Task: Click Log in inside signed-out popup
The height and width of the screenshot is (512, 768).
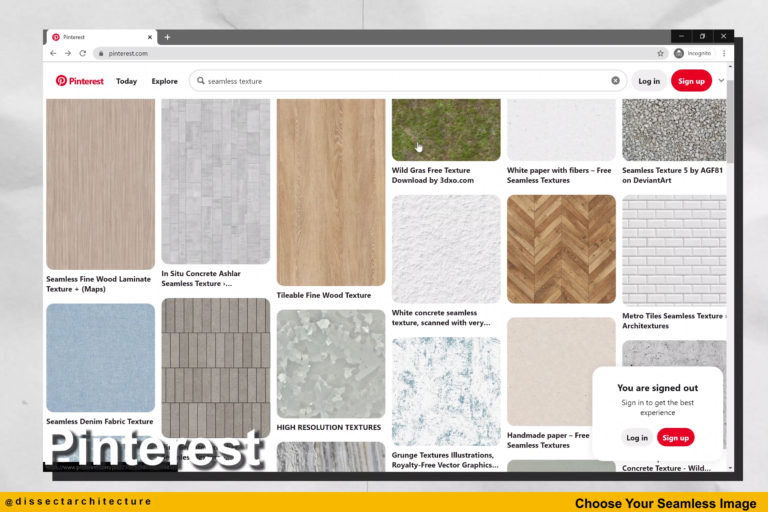Action: pos(637,437)
